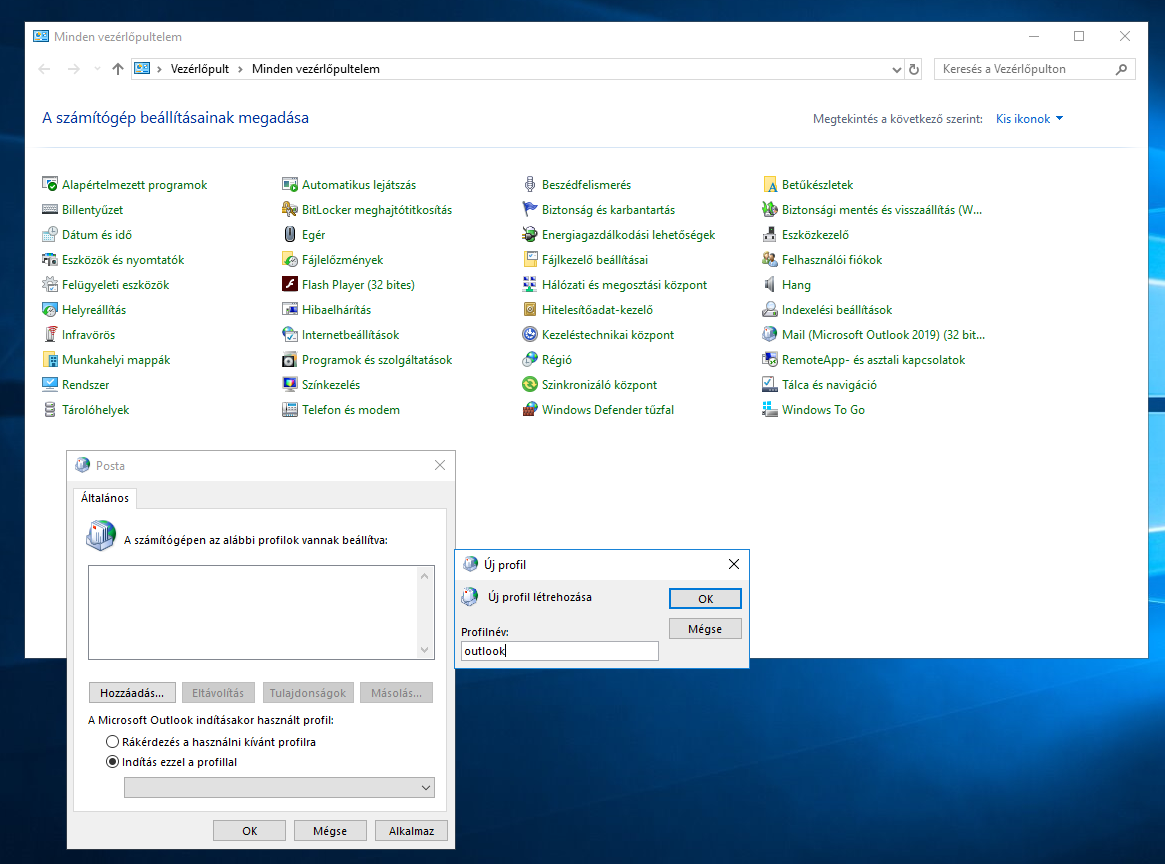Open the Dátum és idő icon
1165x864 pixels.
click(x=50, y=235)
